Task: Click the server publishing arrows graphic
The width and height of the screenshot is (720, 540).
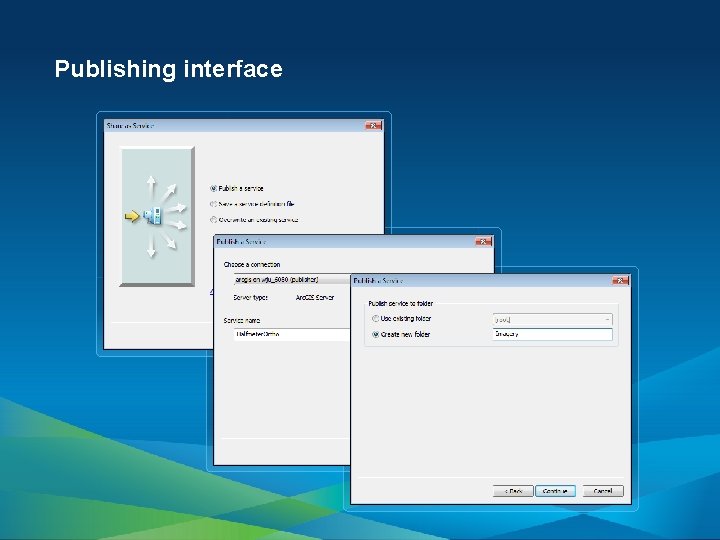Action: coord(157,216)
